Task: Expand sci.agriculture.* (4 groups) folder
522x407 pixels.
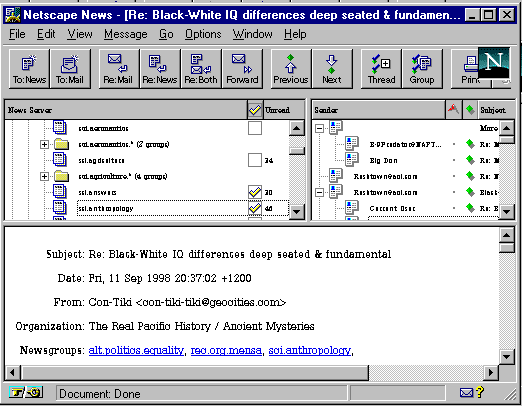Action: pos(44,176)
